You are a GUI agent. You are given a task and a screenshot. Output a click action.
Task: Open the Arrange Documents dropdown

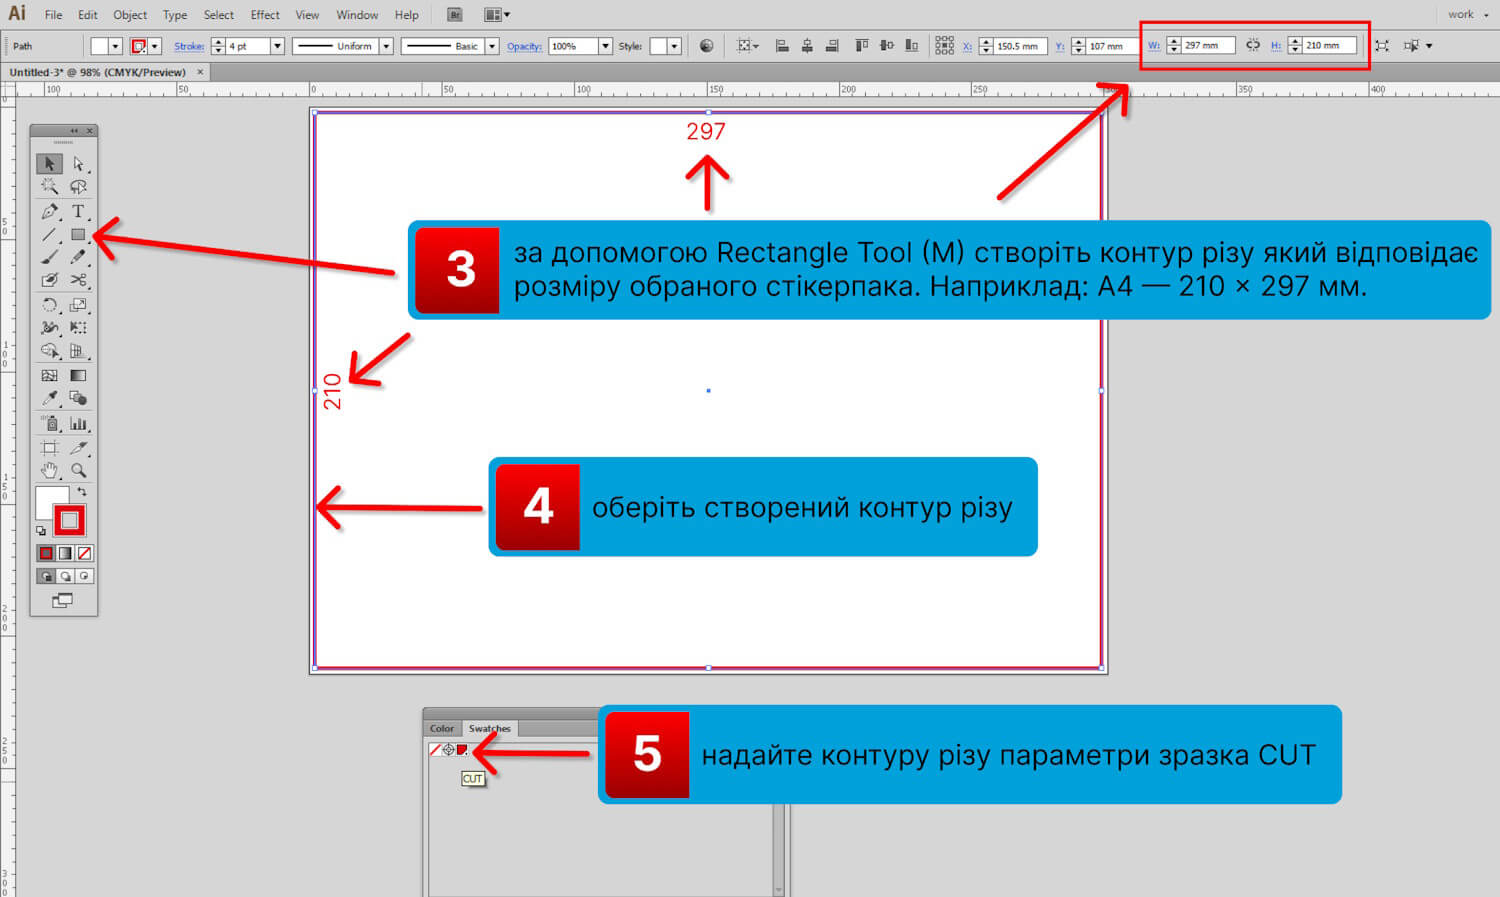point(497,15)
